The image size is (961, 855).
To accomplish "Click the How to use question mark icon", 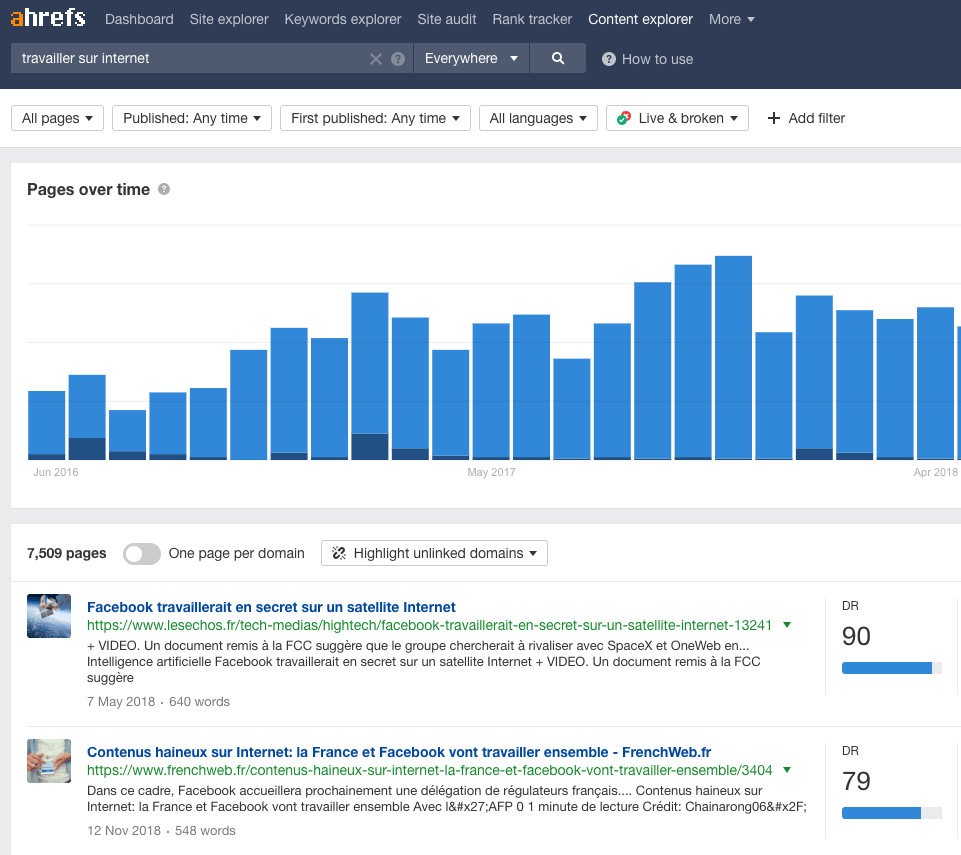I will [609, 59].
